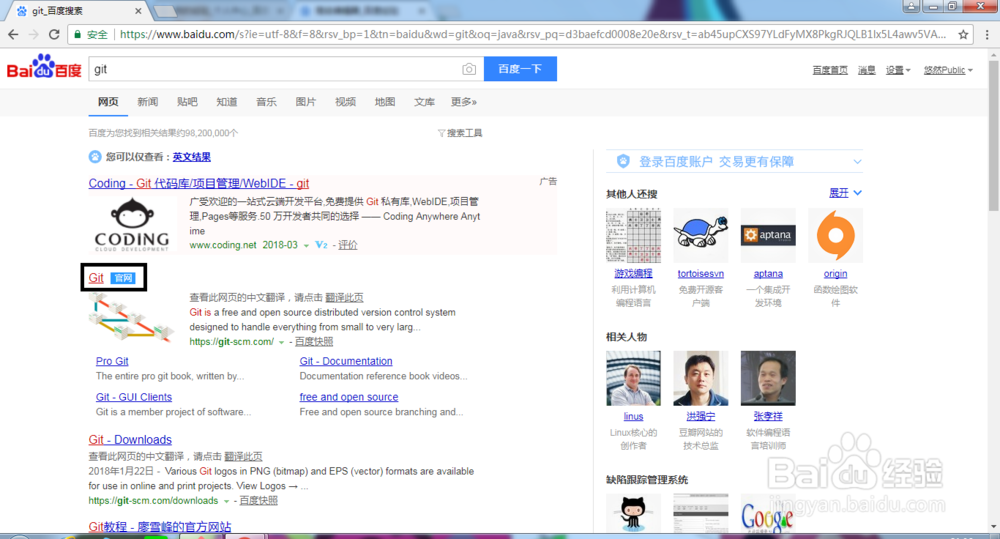
Task: Open the 悠然Public account dropdown
Action: (x=948, y=70)
